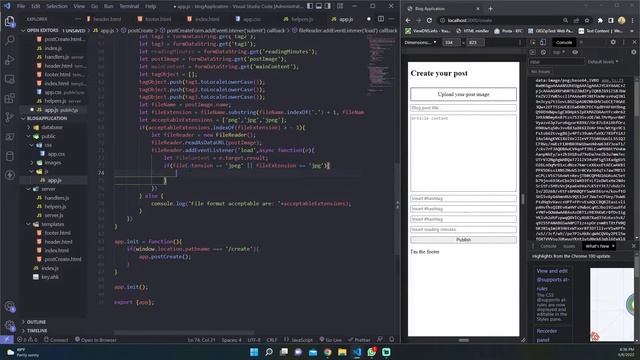640x360 pixels.
Task: Toggle the device toolbar in DevTools
Action: coord(542,42)
